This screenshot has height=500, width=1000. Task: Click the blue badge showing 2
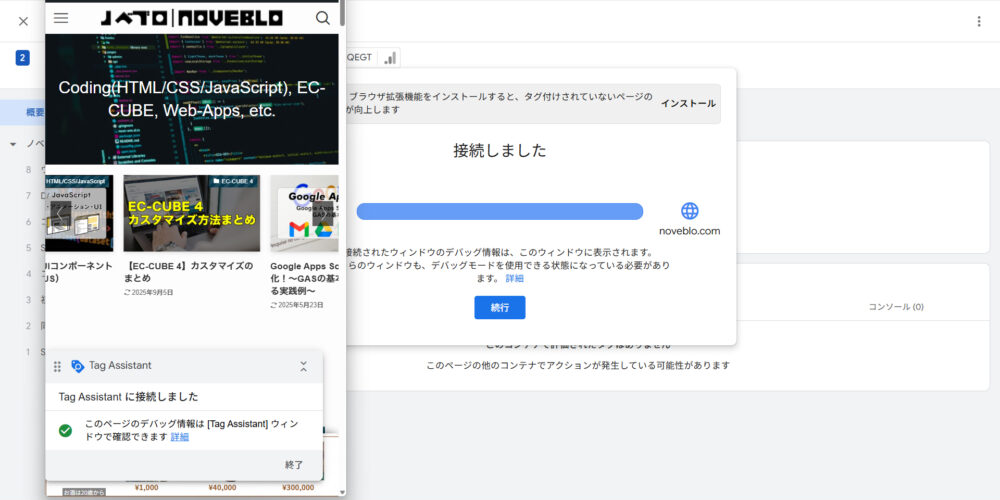[22, 58]
